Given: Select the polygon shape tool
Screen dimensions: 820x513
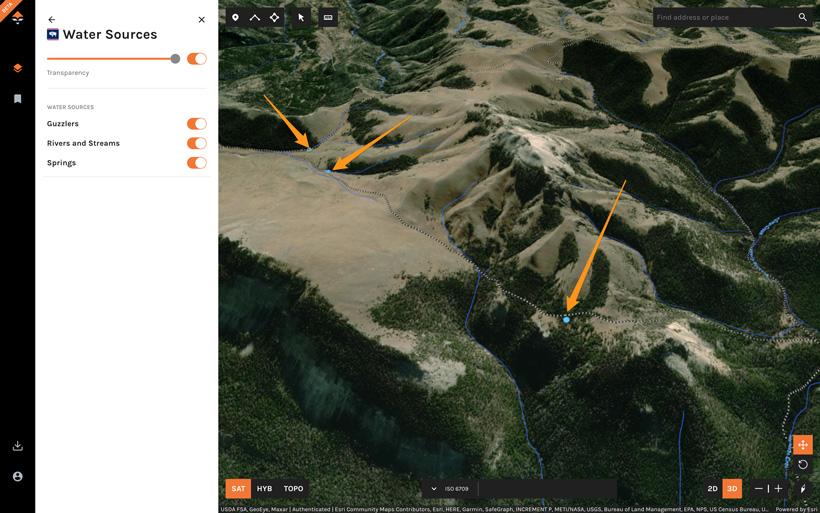Looking at the screenshot, I should (275, 17).
